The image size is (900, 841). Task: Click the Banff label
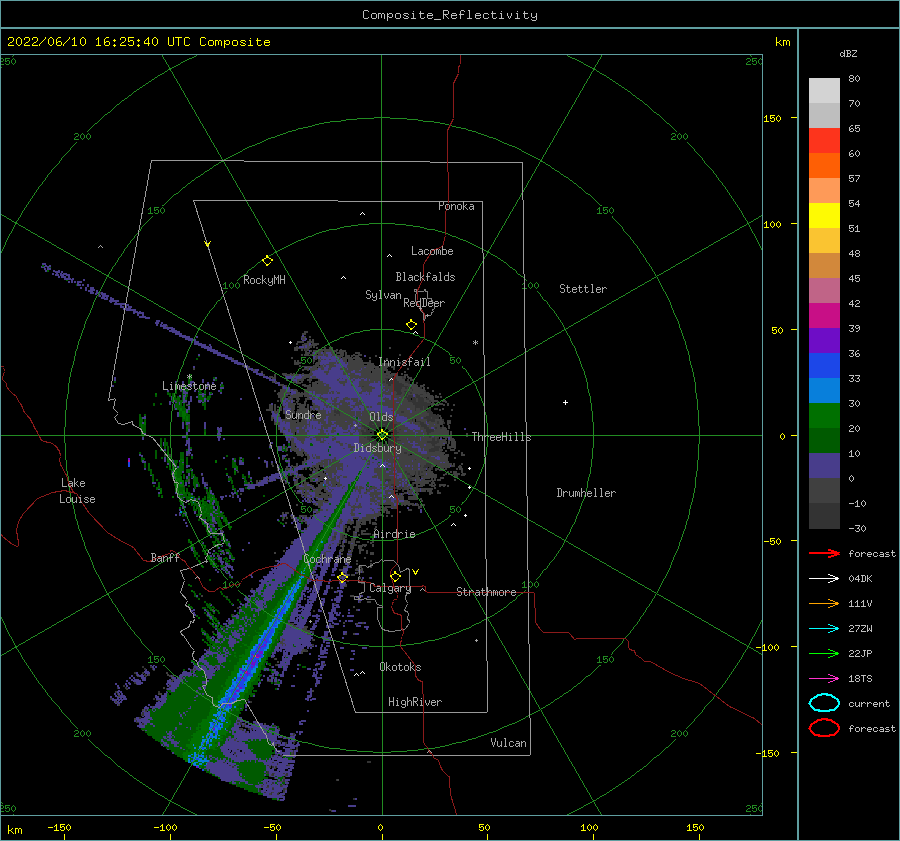[x=165, y=557]
